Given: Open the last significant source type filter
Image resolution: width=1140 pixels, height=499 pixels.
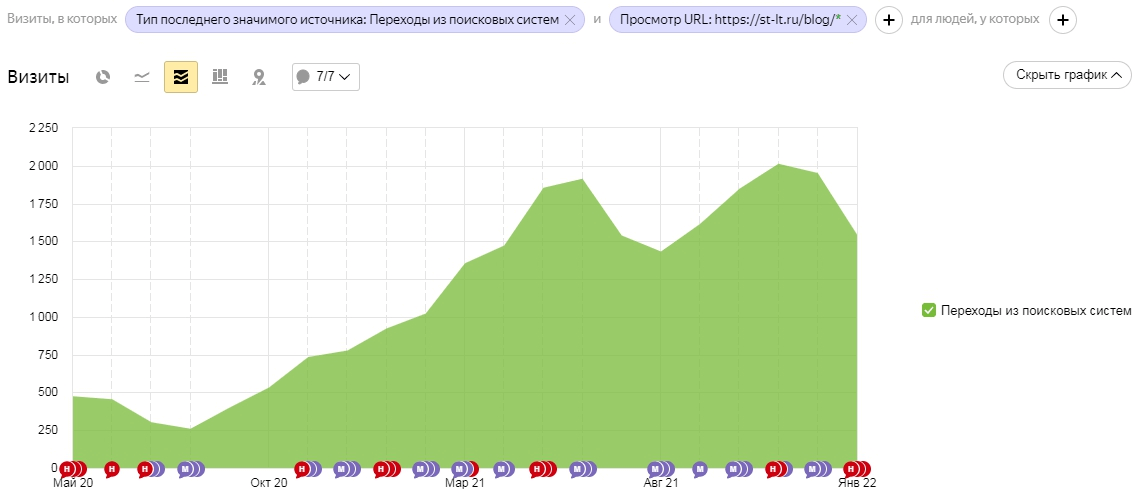Looking at the screenshot, I should [348, 20].
